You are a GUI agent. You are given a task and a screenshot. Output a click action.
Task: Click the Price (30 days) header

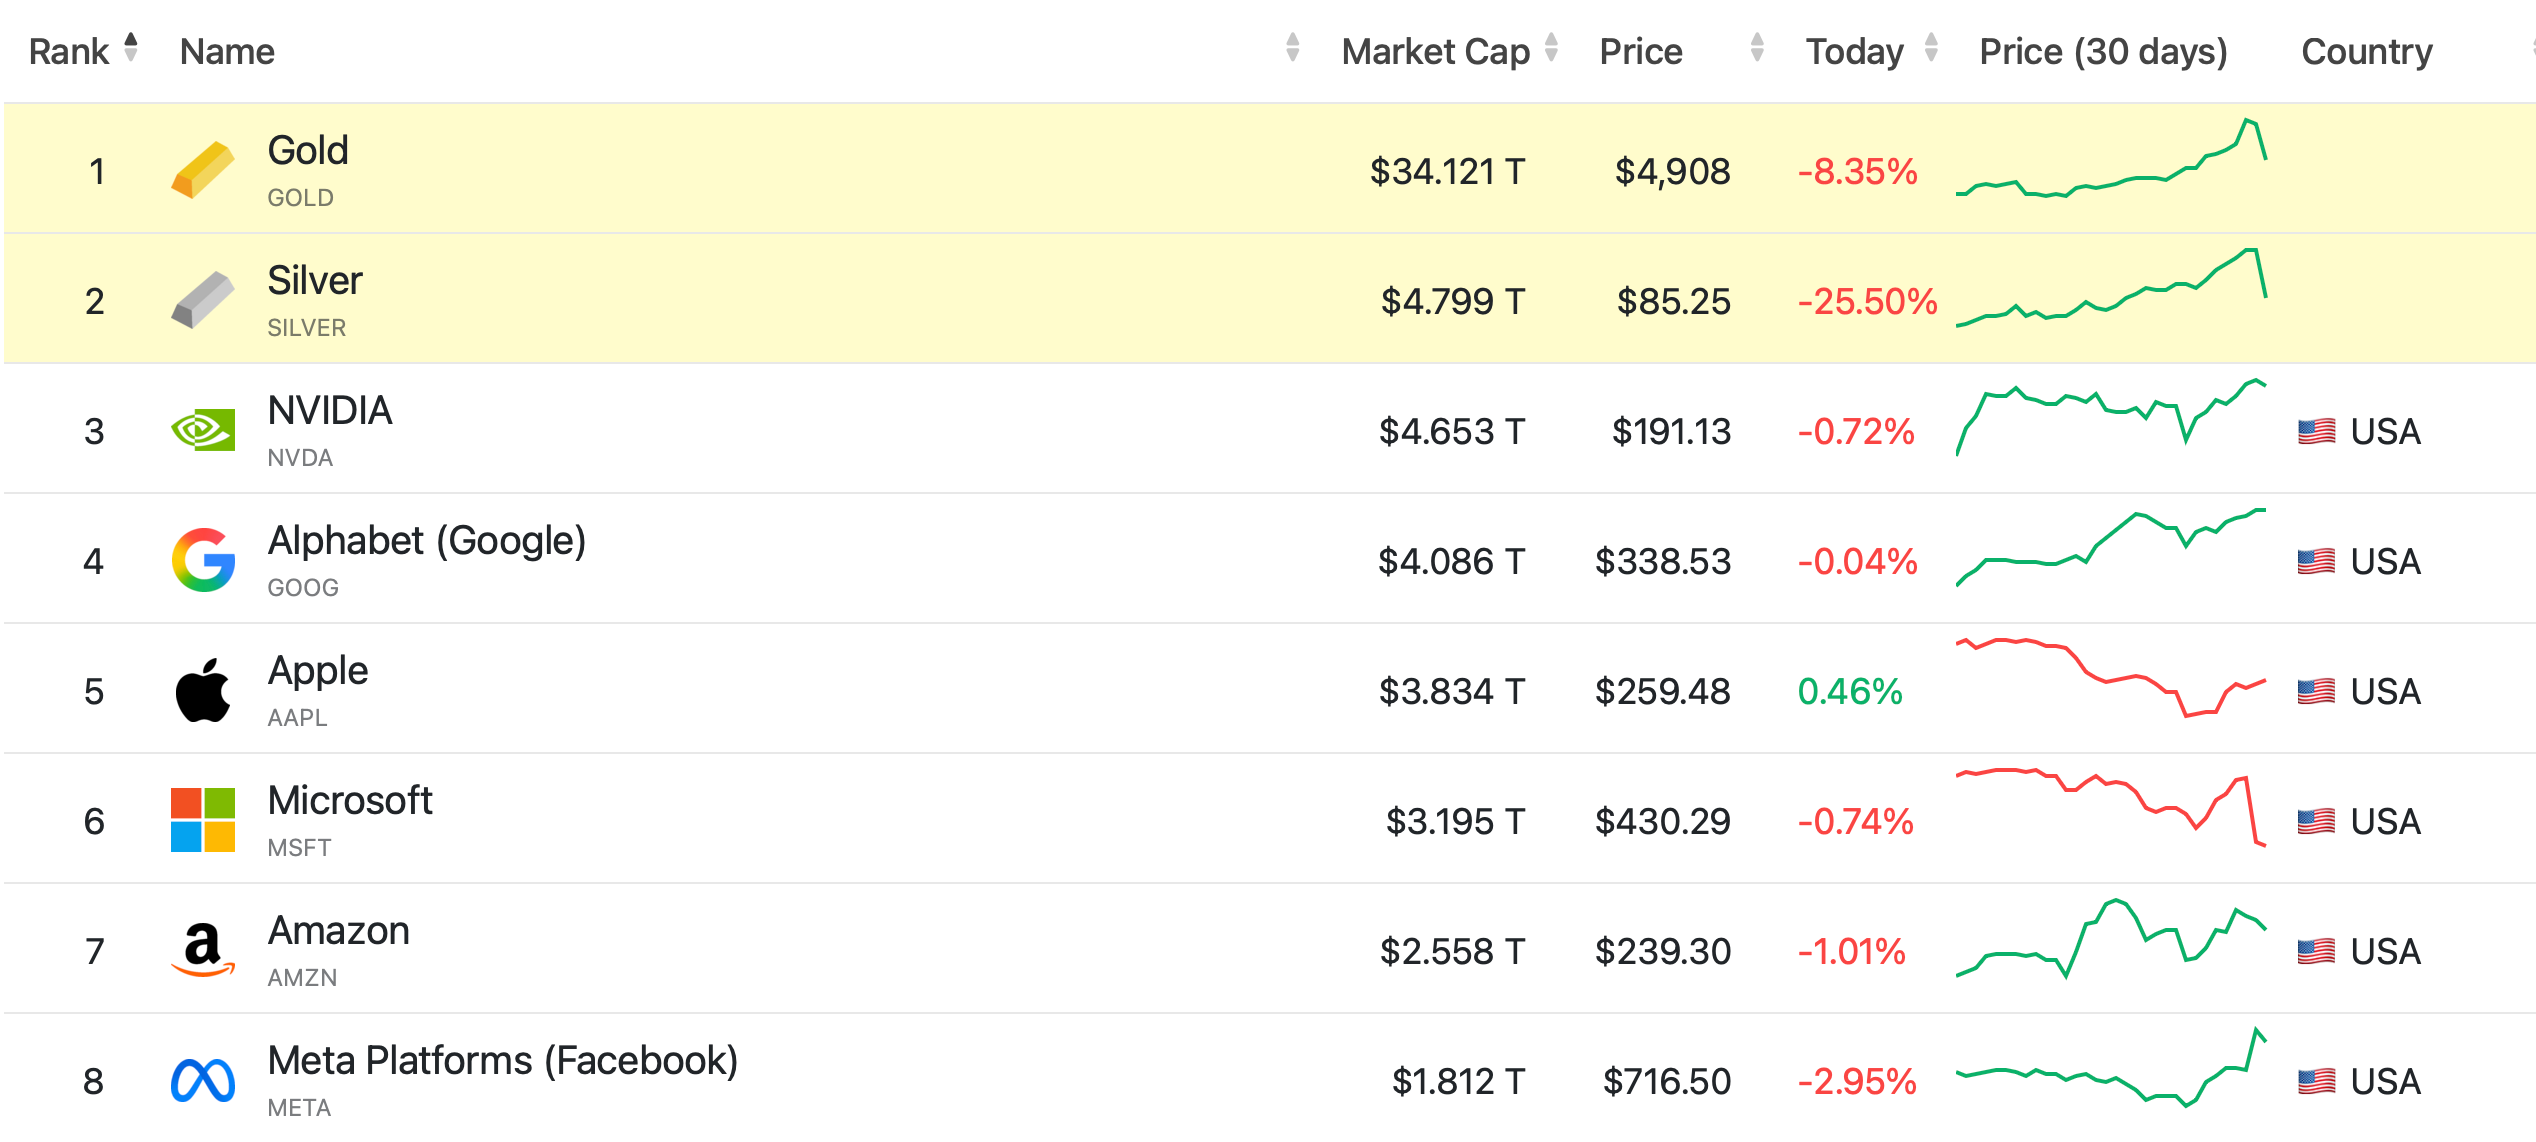2103,52
